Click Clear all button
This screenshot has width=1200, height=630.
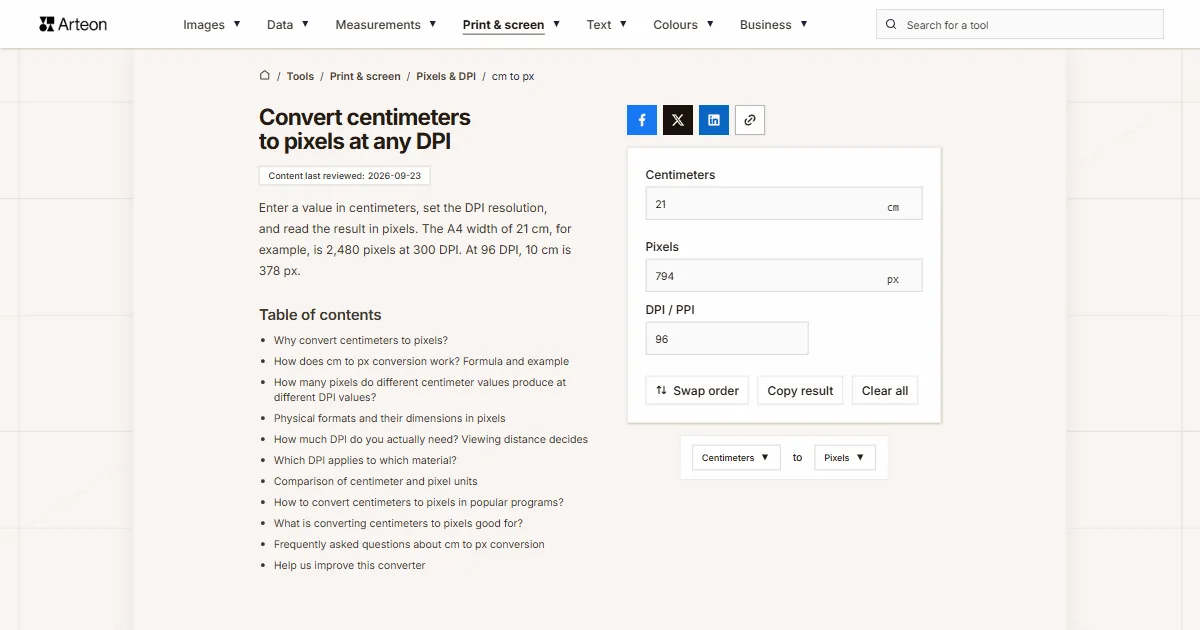[x=885, y=391]
